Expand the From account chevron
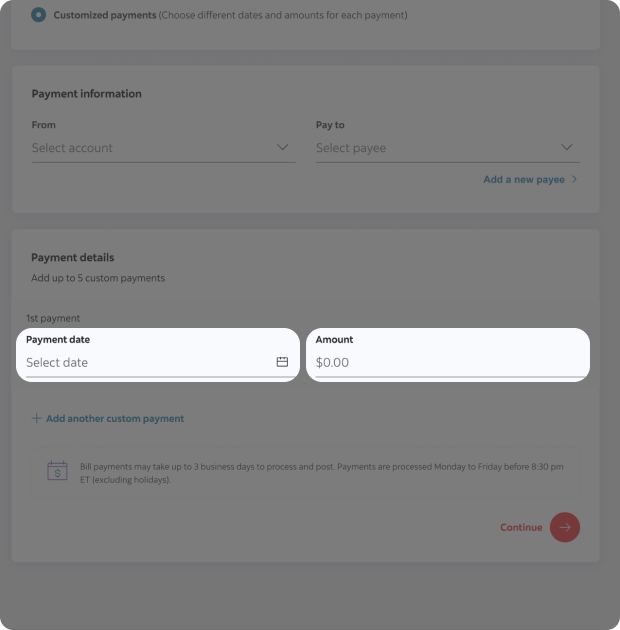This screenshot has width=620, height=630. click(283, 147)
